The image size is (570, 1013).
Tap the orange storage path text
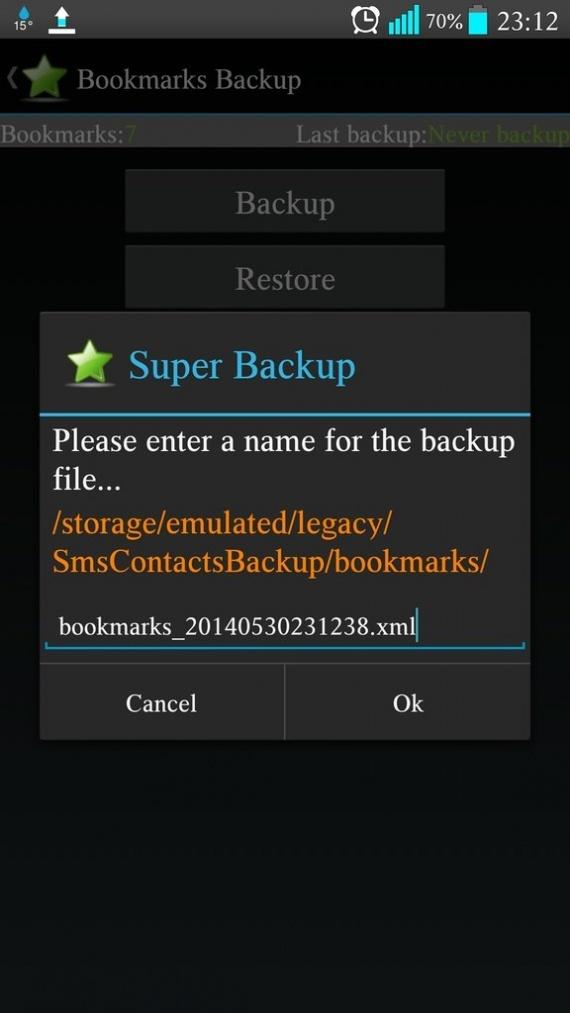coord(270,543)
